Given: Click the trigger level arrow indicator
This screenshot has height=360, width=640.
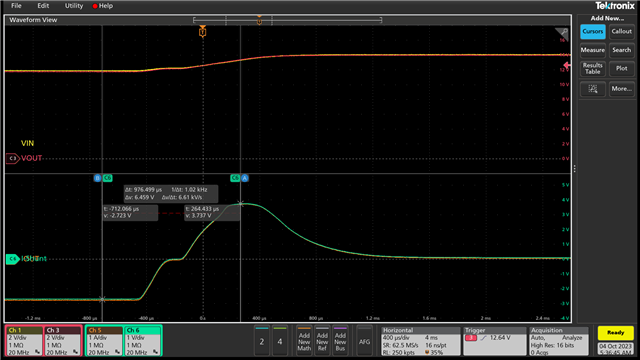Looking at the screenshot, I should click(x=567, y=65).
